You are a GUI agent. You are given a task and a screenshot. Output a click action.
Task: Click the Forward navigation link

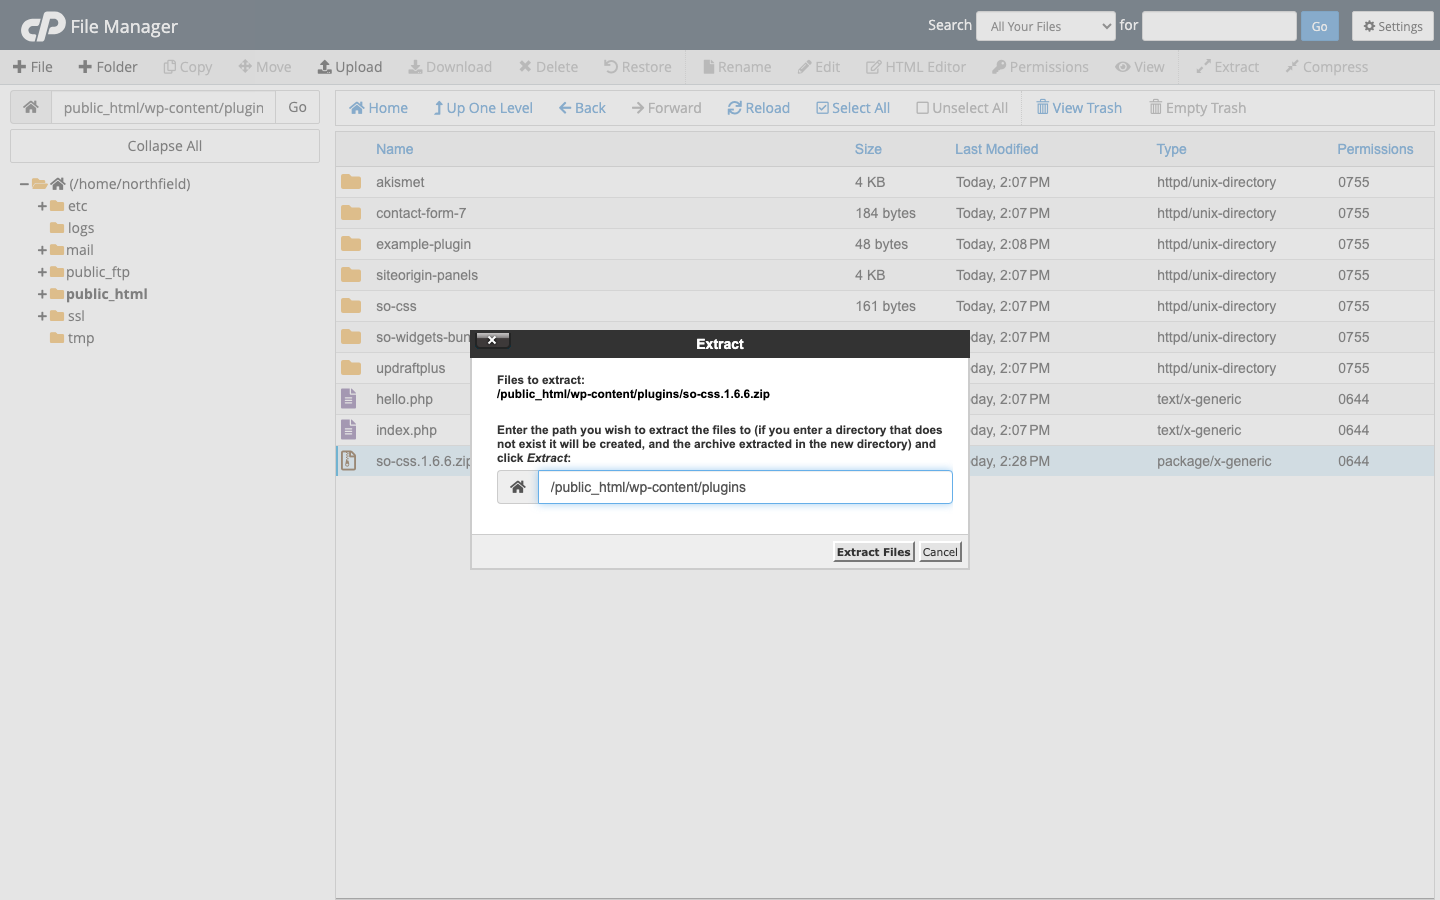(666, 108)
